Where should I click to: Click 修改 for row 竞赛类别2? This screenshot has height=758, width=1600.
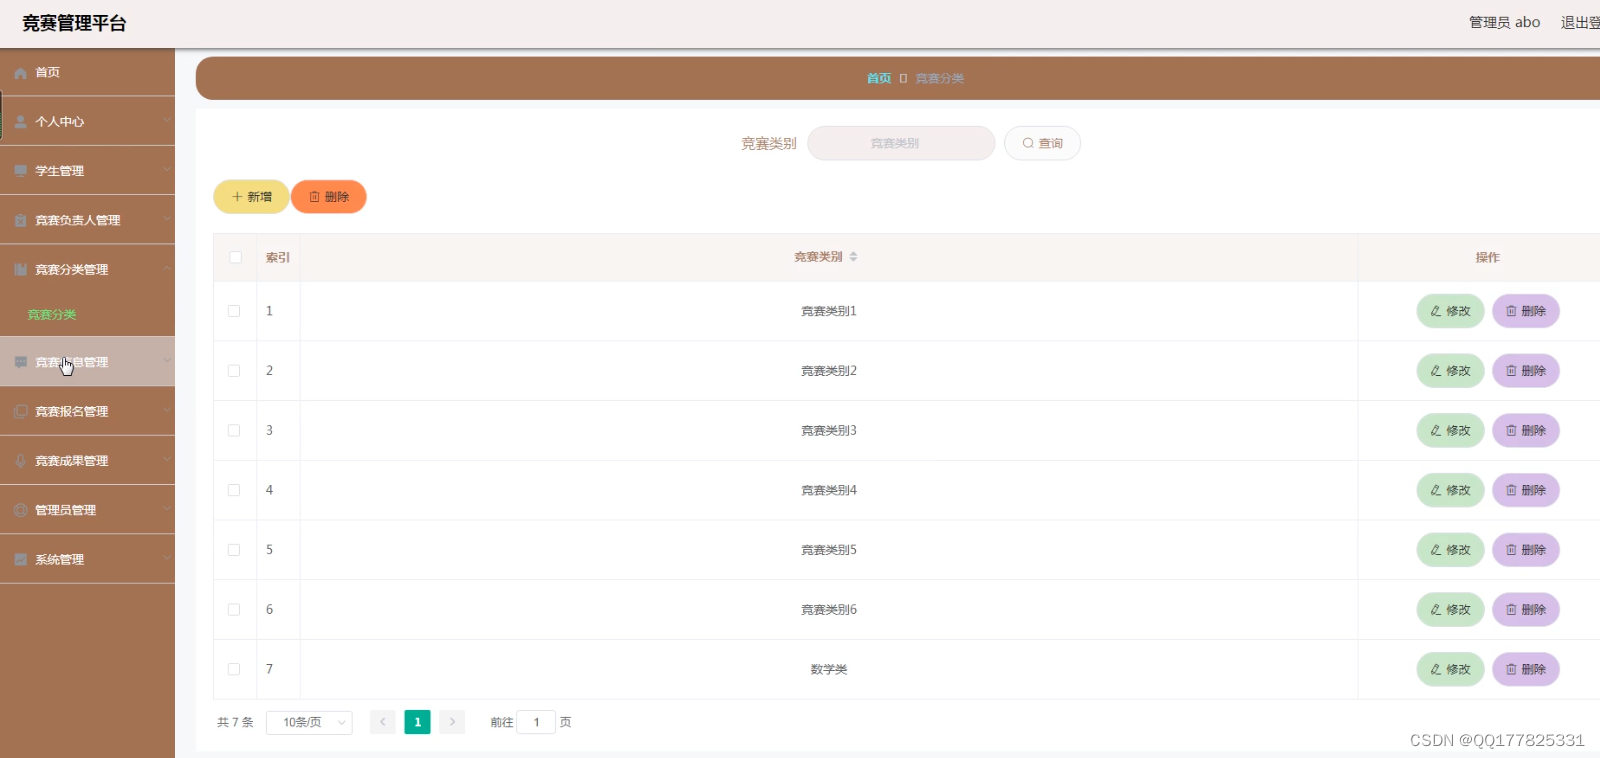point(1450,371)
